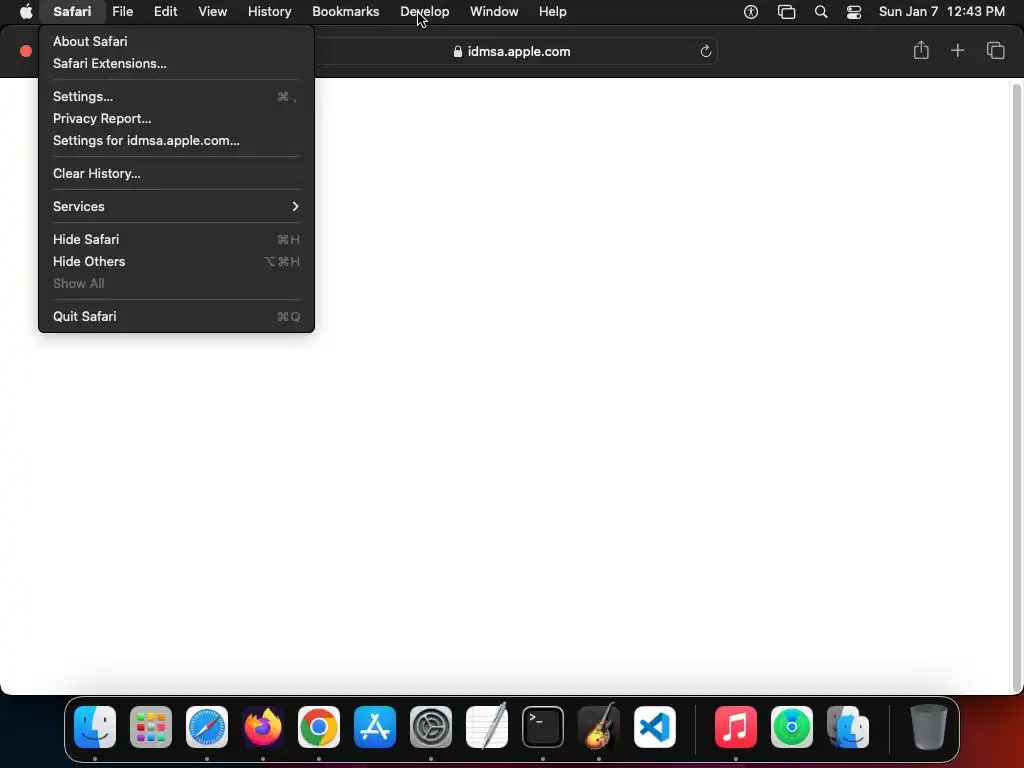
Task: Click the Finder-style icon next to Trash
Action: [x=848, y=727]
